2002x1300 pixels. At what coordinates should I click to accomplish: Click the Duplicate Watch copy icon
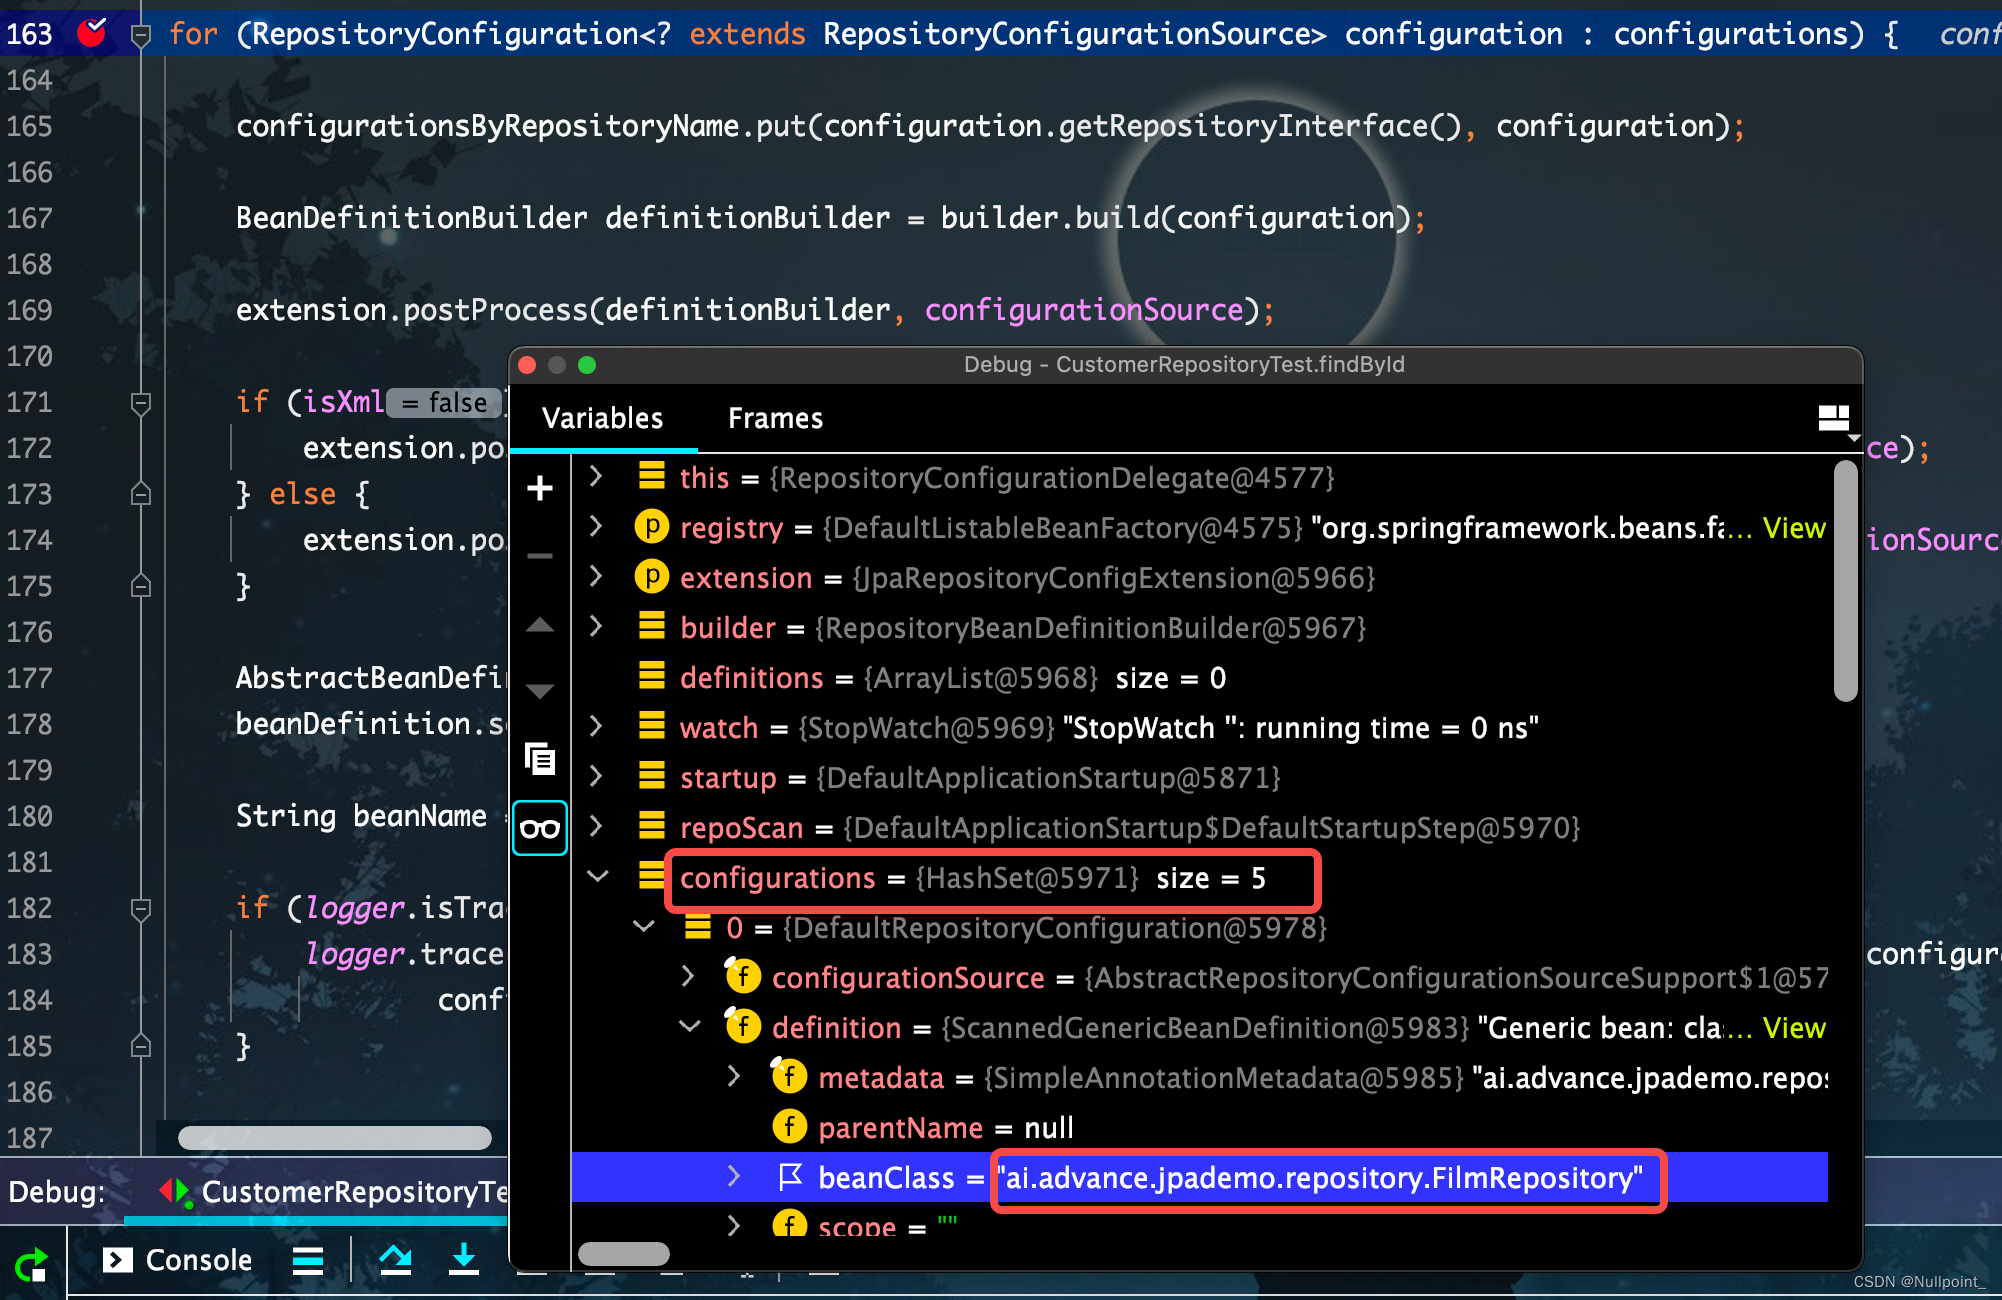coord(540,760)
